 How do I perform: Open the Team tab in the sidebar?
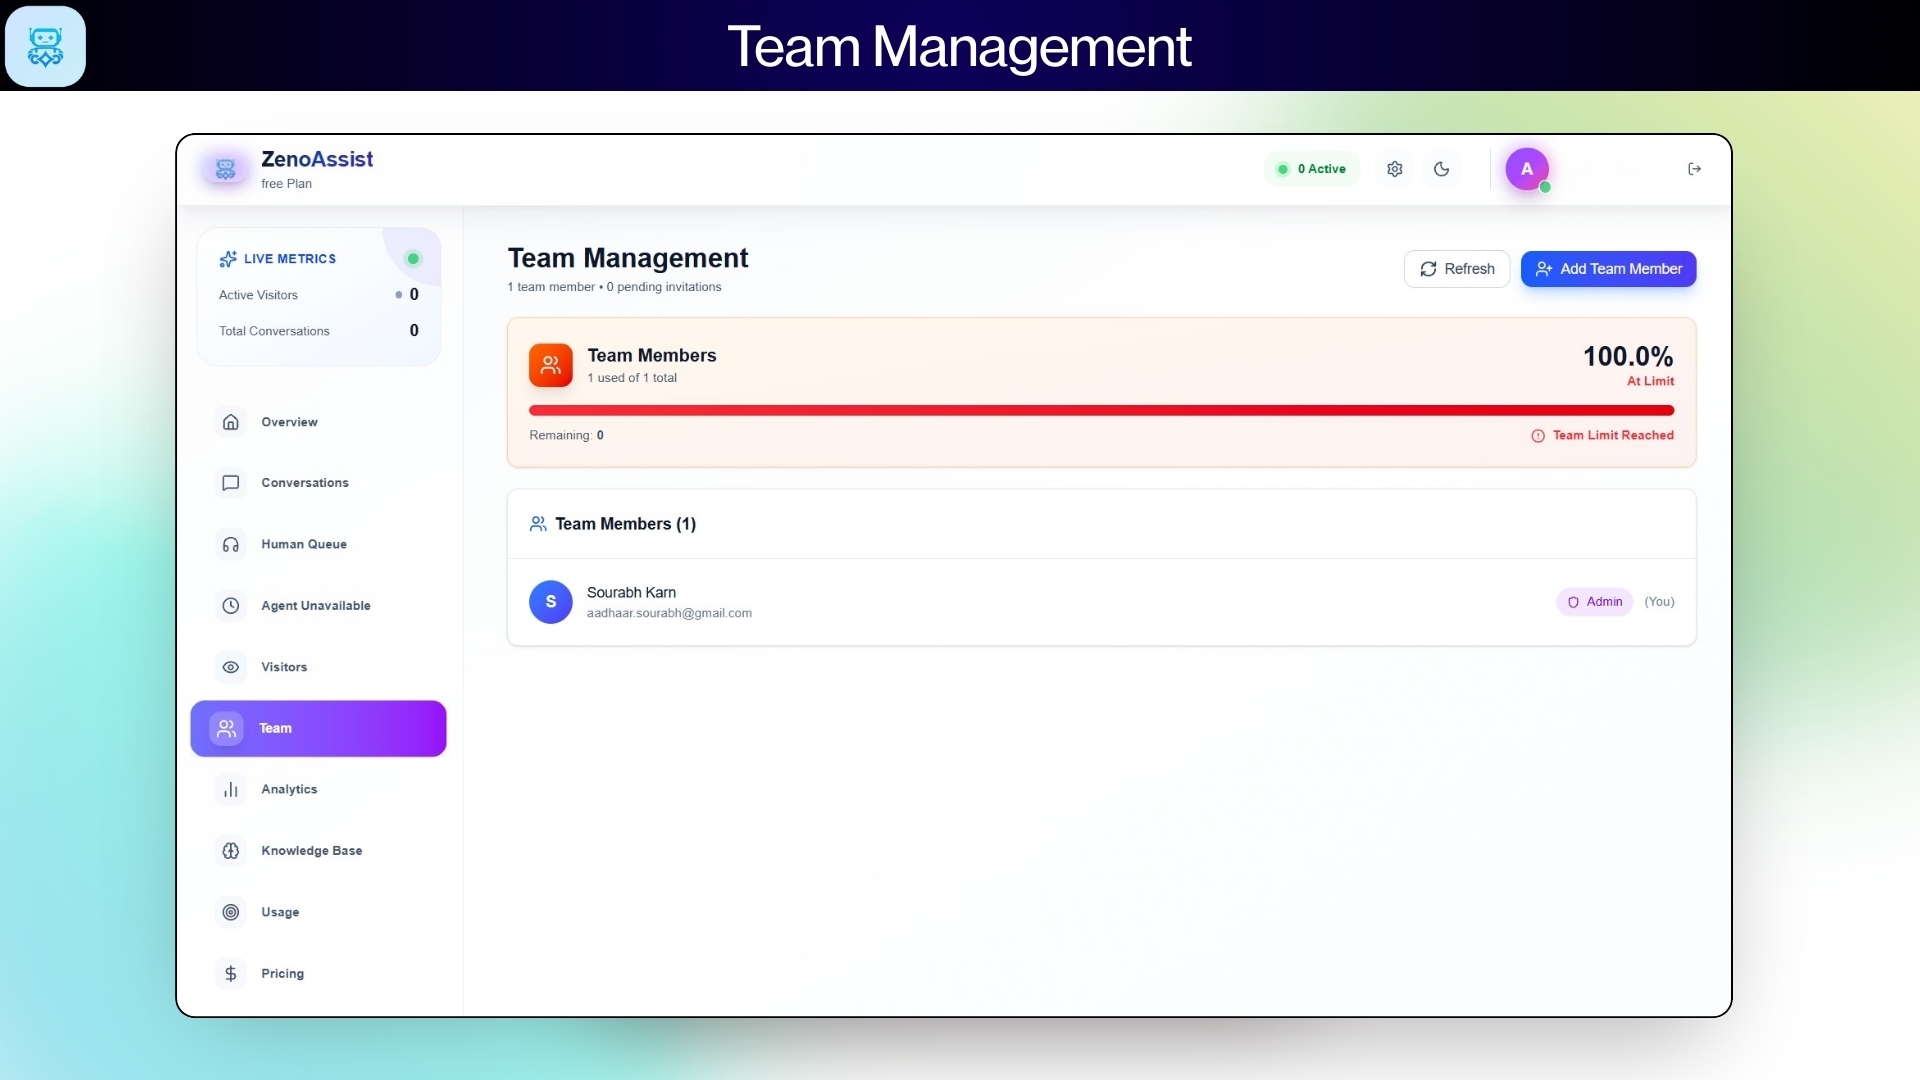(275, 728)
